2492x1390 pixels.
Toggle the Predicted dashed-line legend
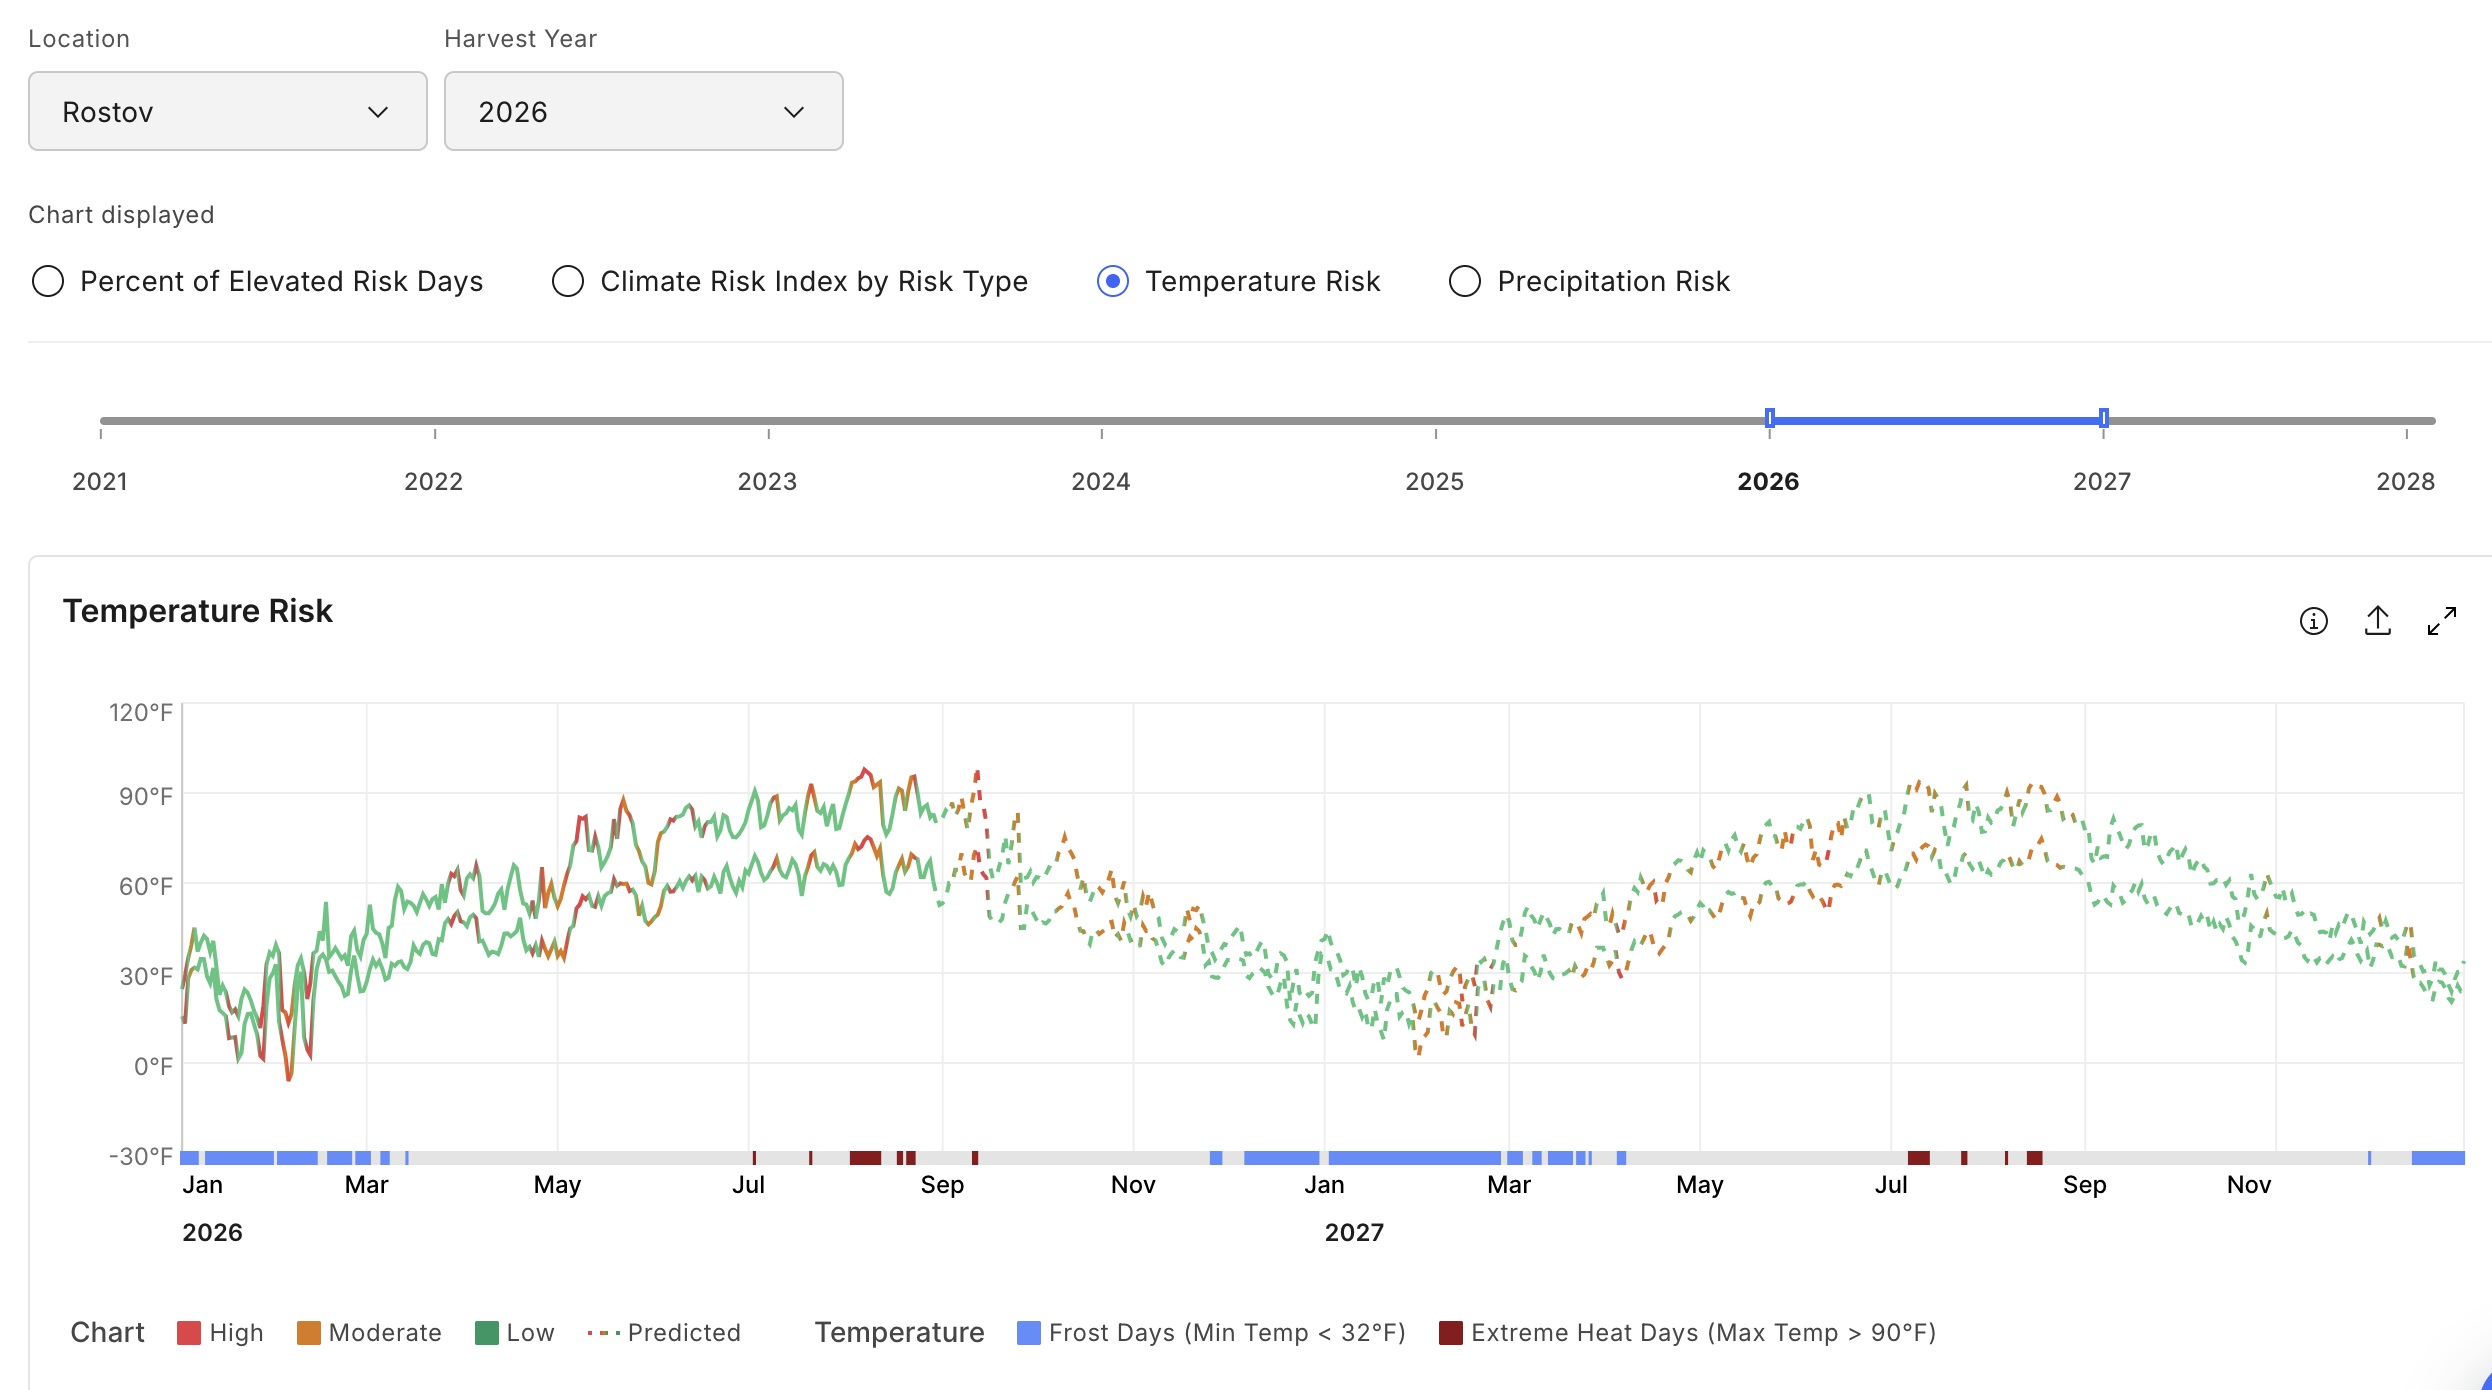(x=603, y=1333)
